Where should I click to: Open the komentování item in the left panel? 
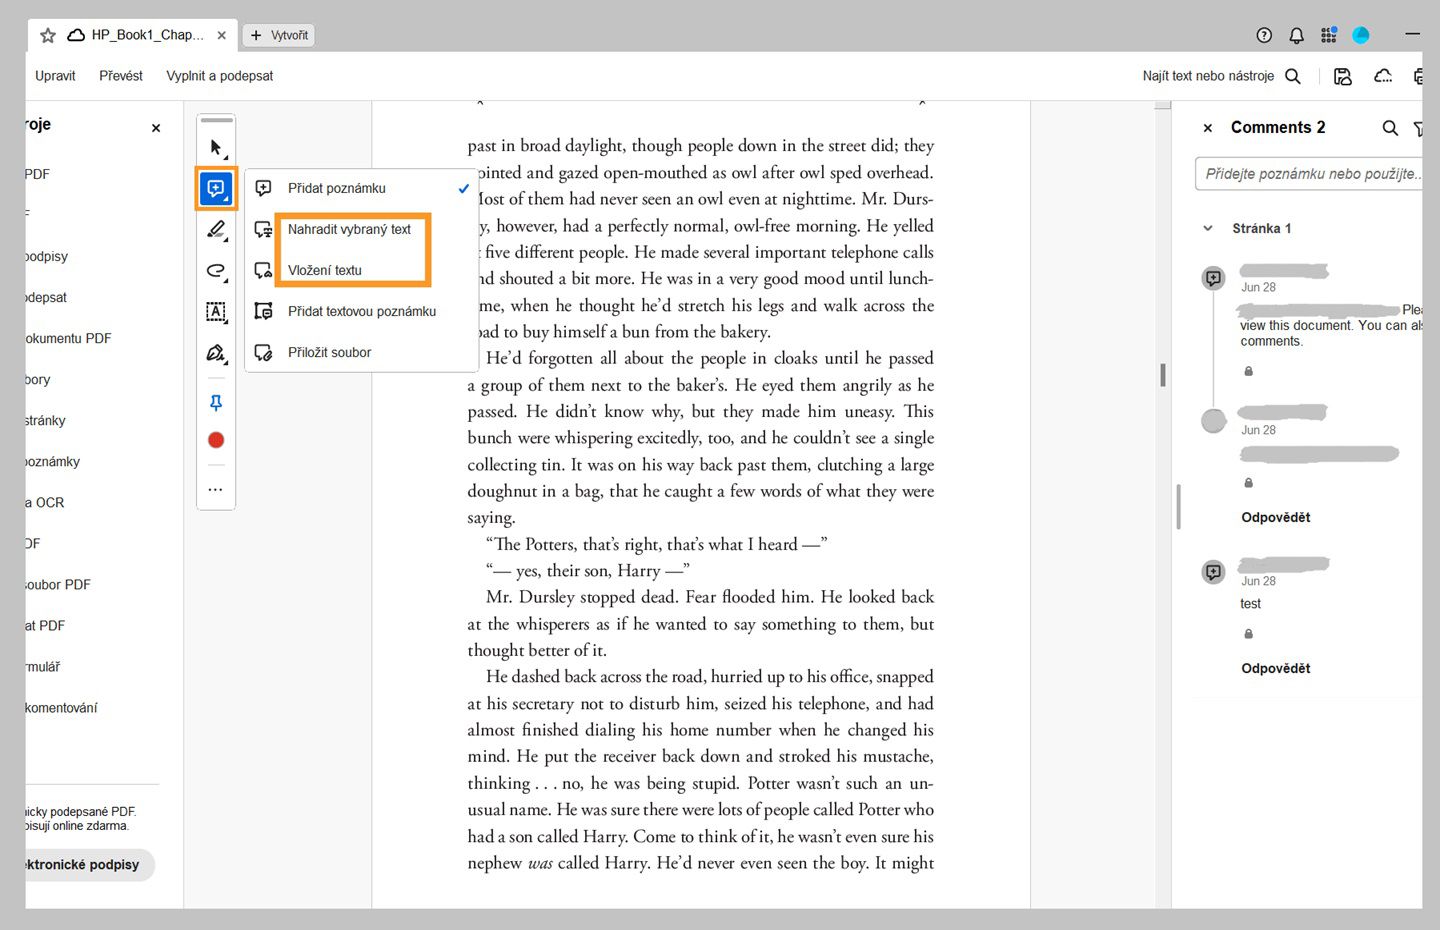[61, 708]
